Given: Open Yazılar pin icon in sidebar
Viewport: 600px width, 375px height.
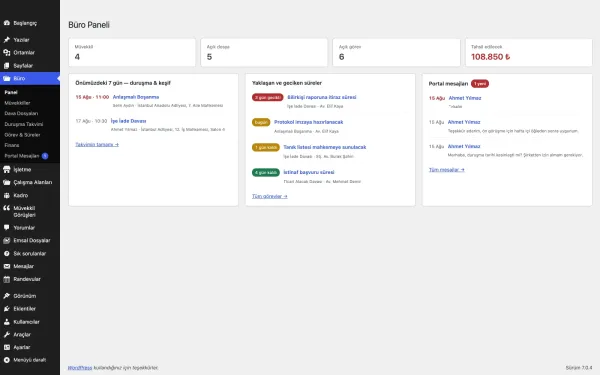Looking at the screenshot, I should 7,40.
